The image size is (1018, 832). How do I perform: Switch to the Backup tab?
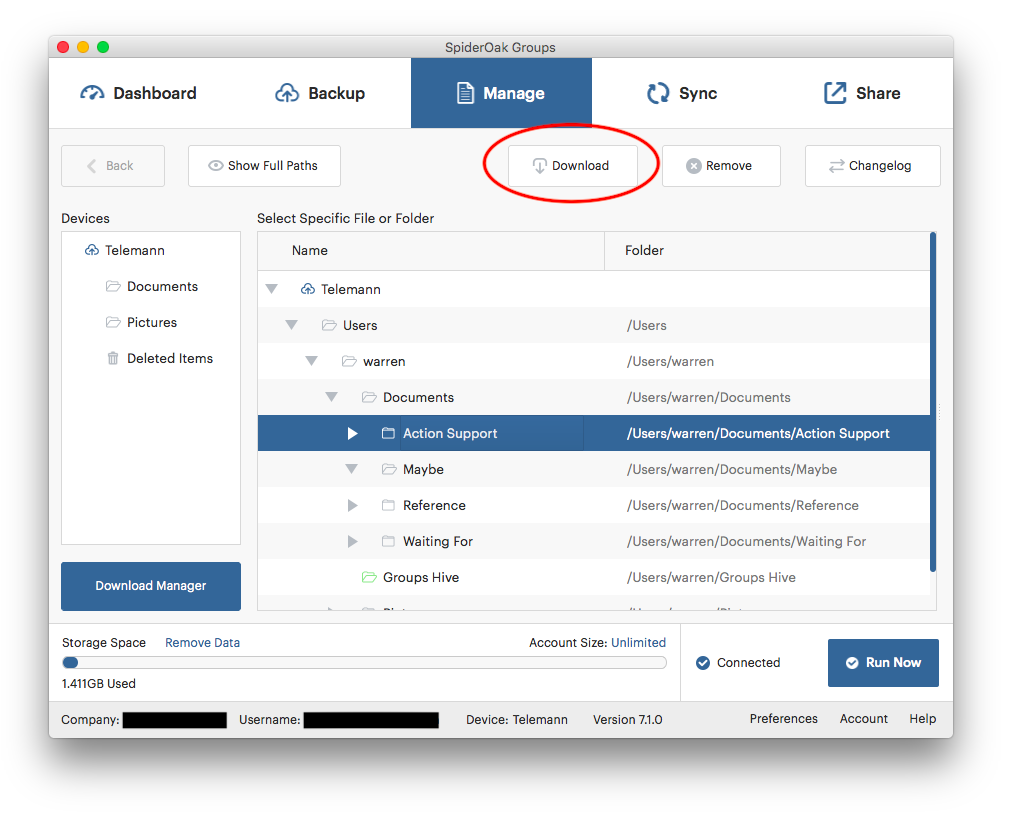[x=320, y=93]
